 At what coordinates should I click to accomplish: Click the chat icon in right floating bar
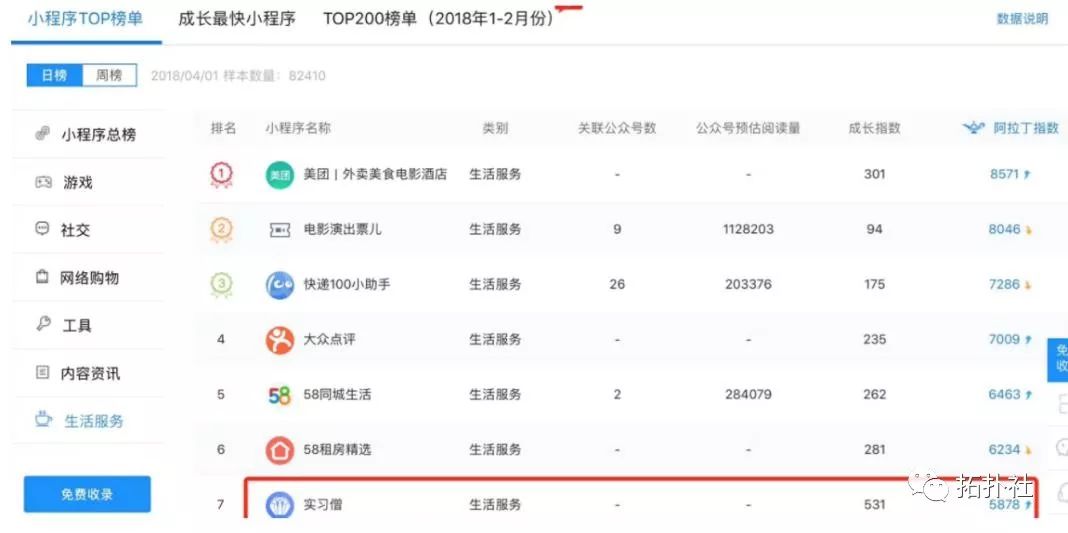(1061, 448)
